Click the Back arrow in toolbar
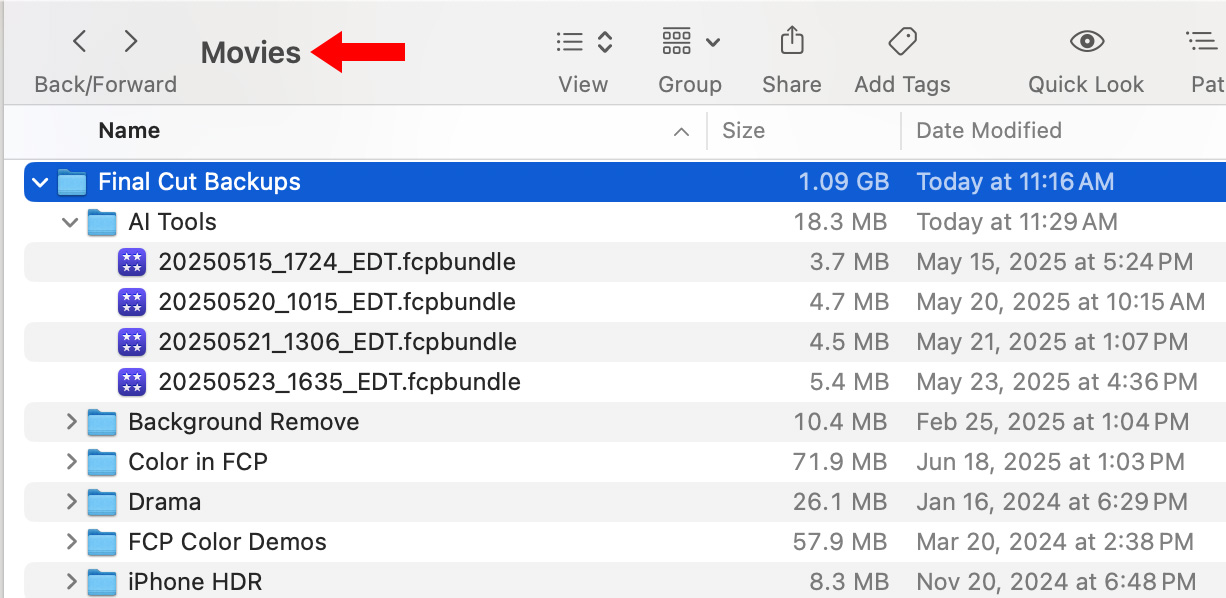Screen dimensions: 1226x598 point(80,41)
